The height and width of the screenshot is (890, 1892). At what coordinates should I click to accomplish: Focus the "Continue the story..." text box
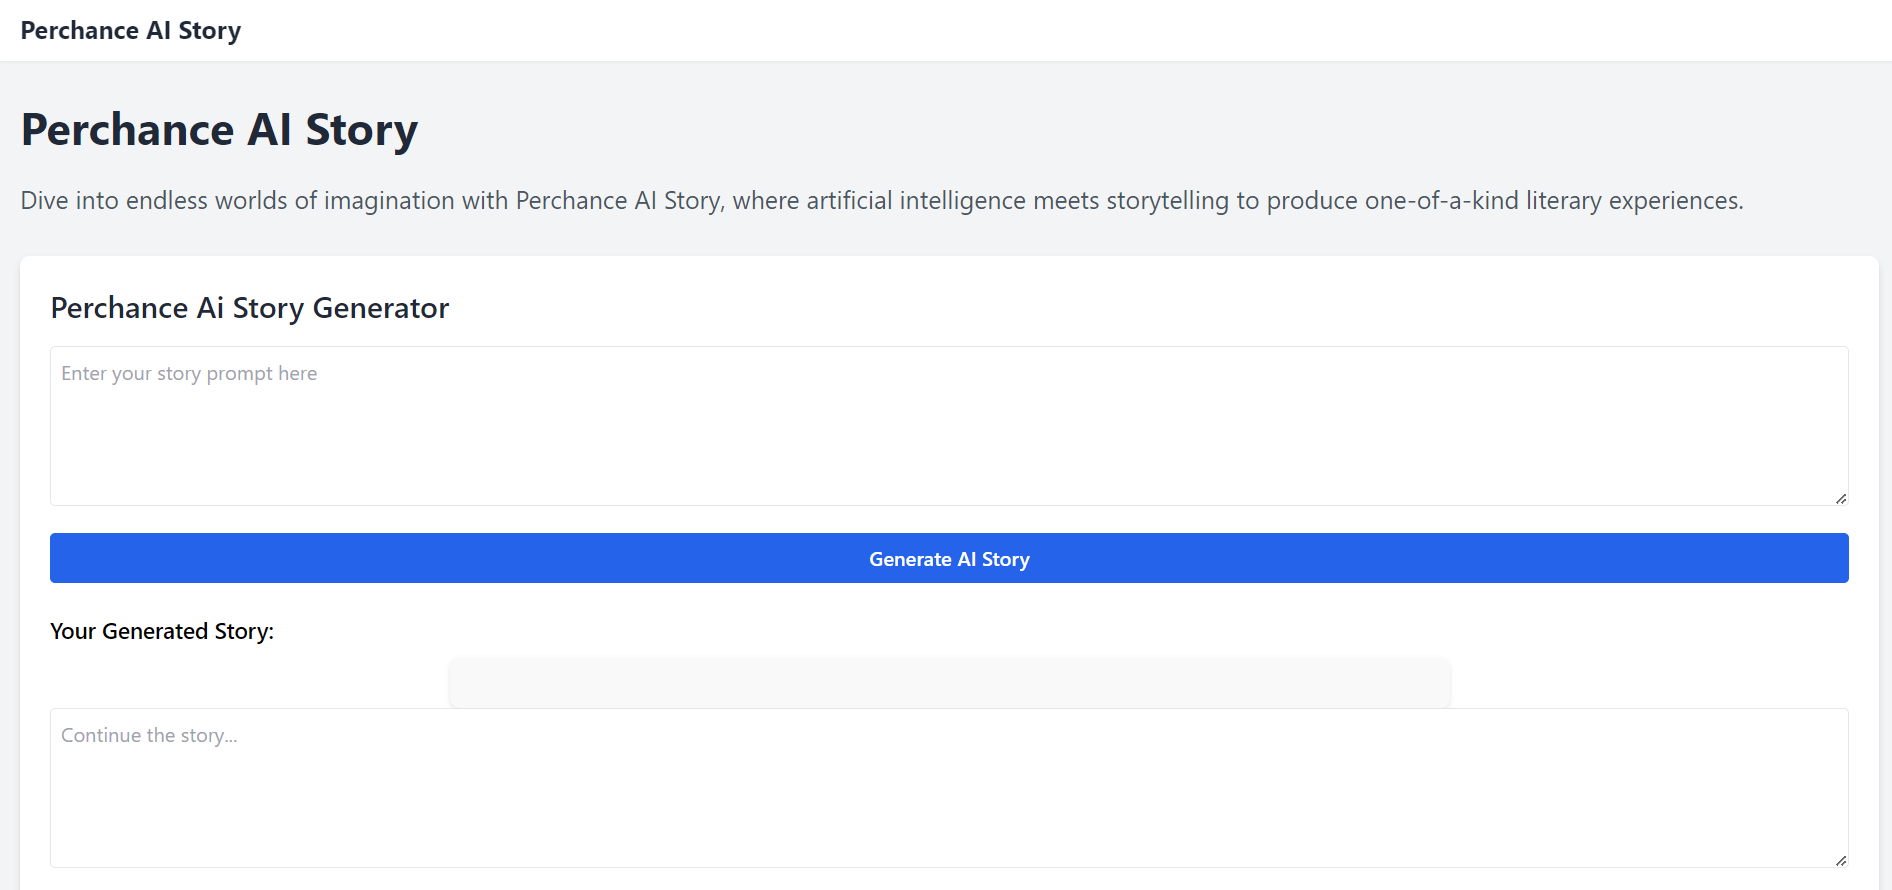[x=948, y=788]
